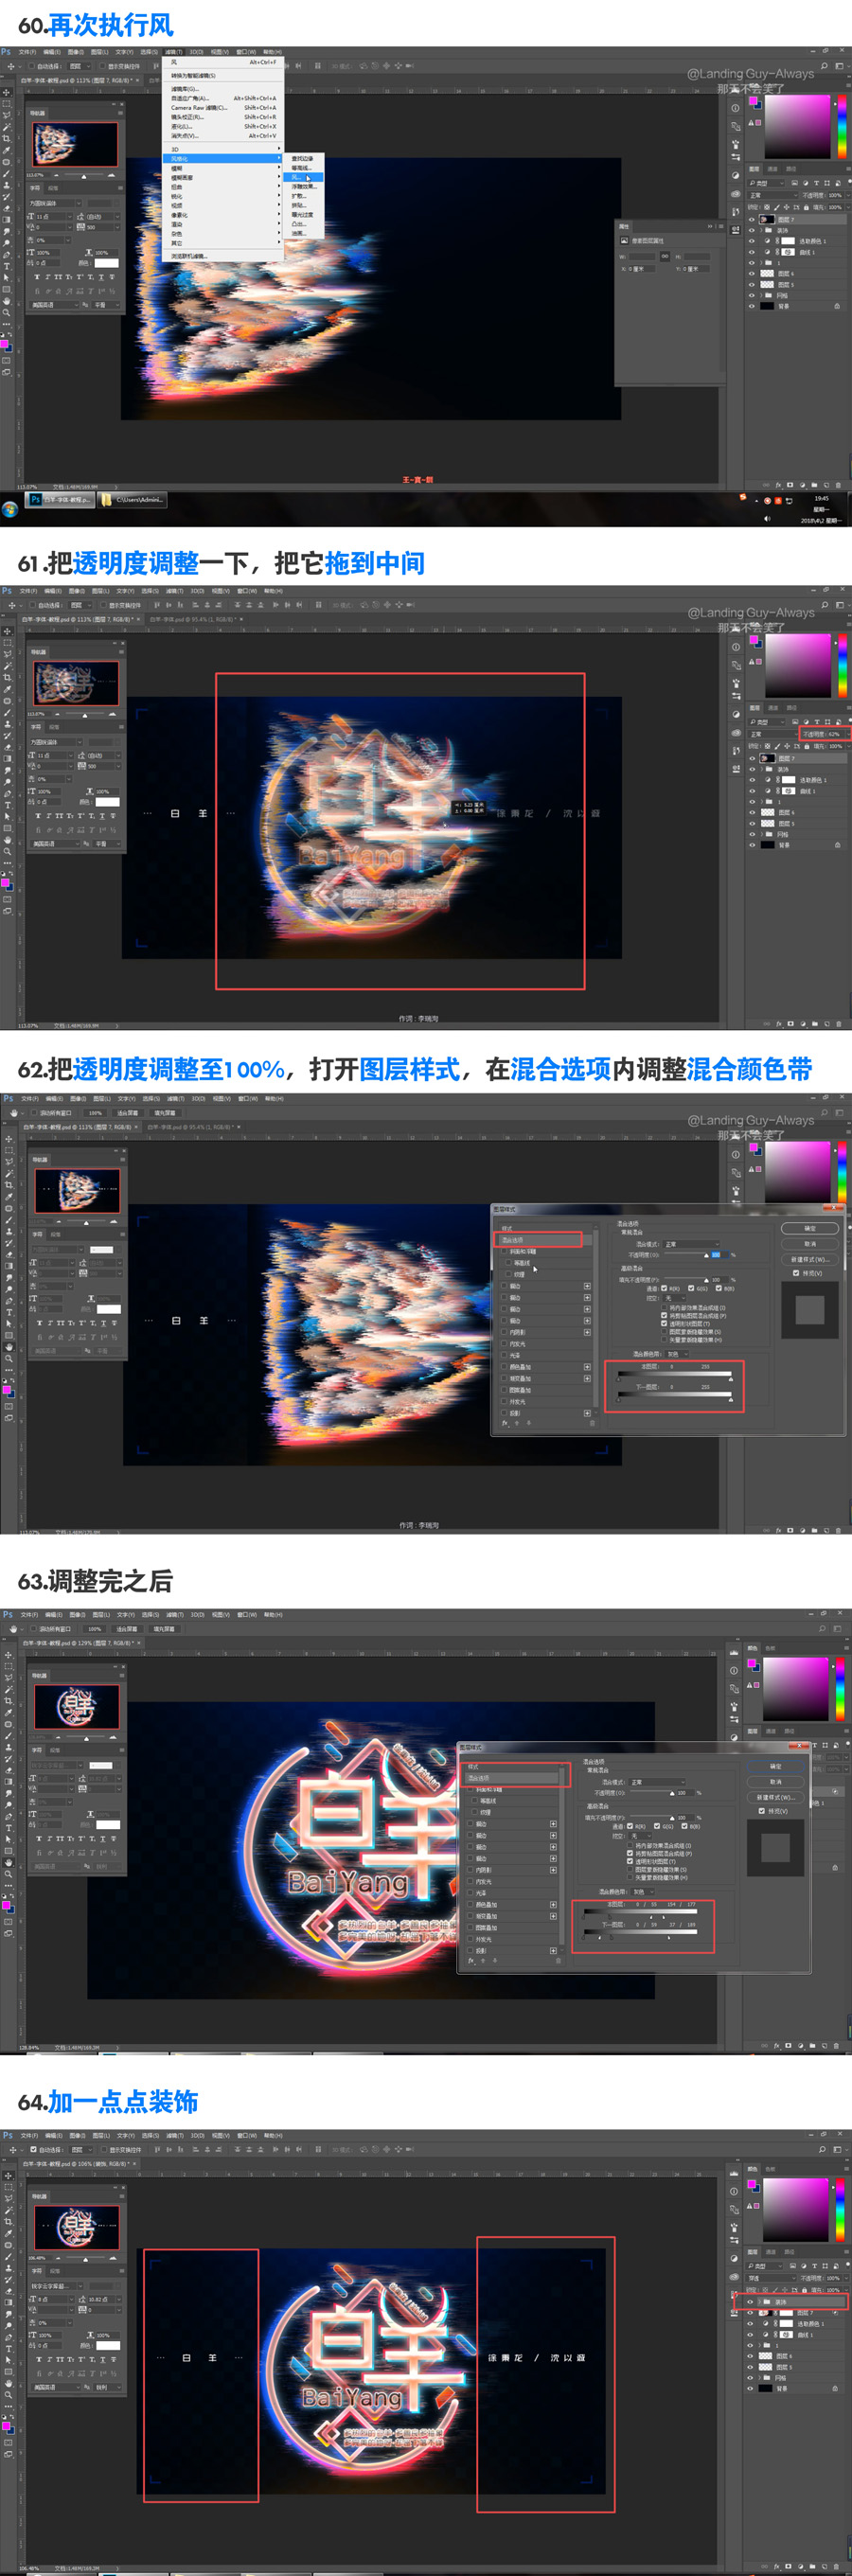Click 取消 in the step 63 dialog
This screenshot has width=852, height=2576.
776,1782
